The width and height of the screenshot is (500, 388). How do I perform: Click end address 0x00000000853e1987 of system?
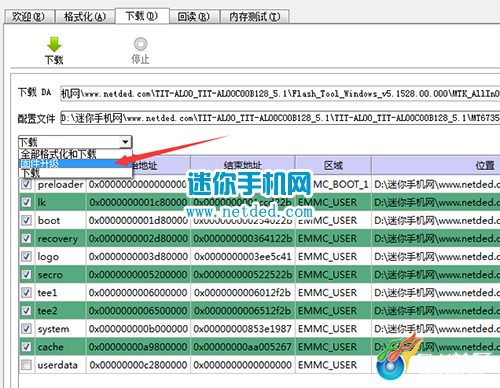coord(243,329)
